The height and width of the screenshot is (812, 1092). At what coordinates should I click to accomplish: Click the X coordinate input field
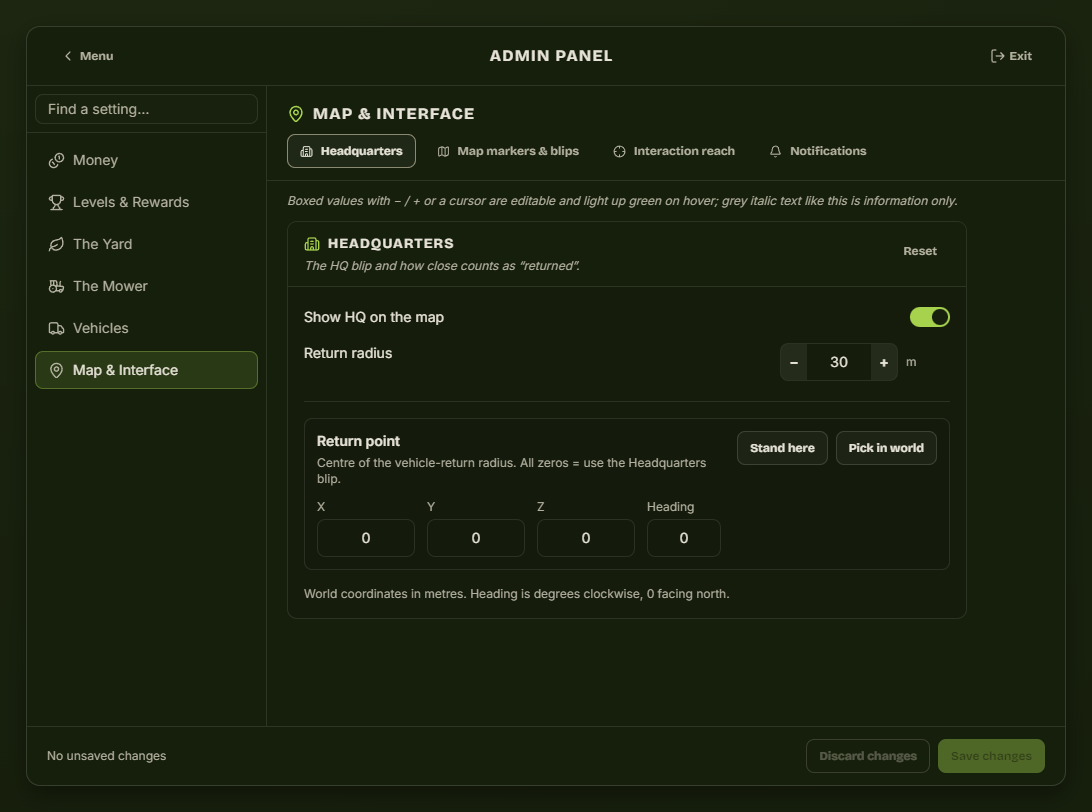pyautogui.click(x=366, y=538)
